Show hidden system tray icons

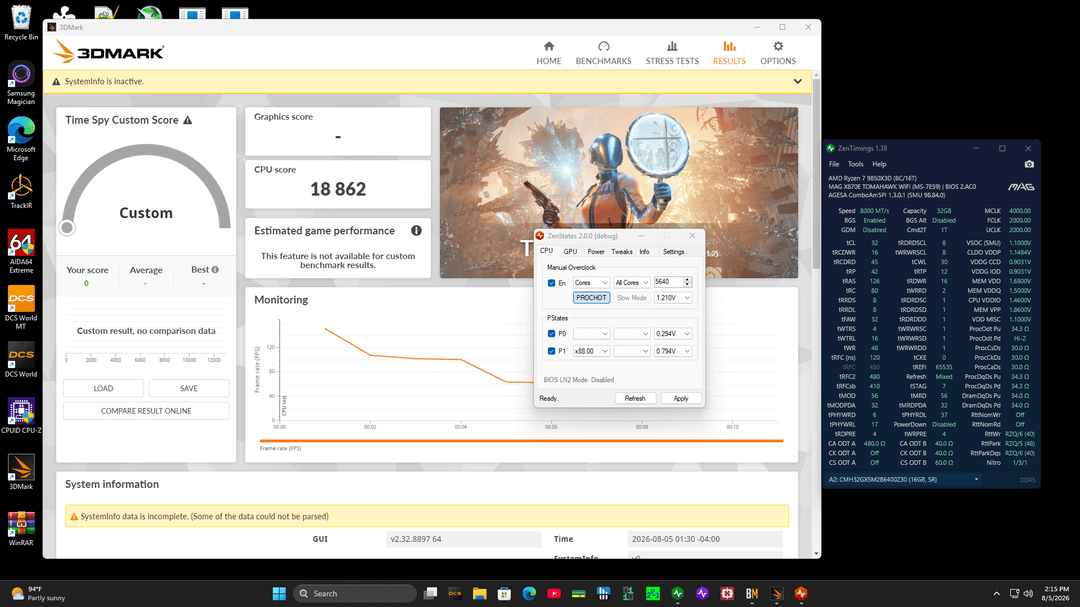[x=996, y=593]
